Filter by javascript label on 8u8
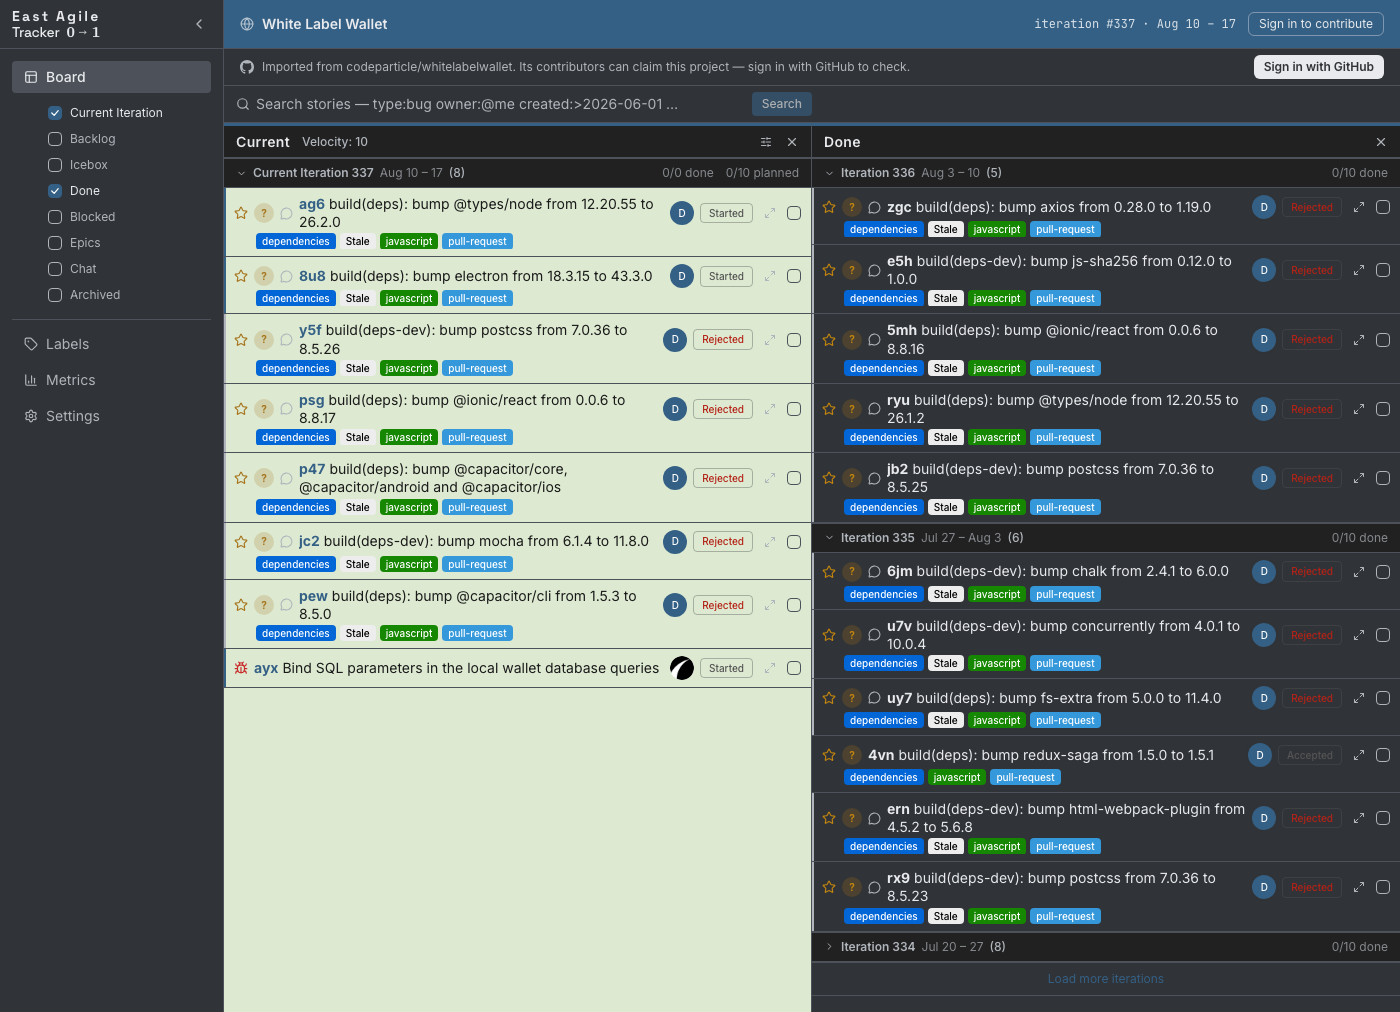The height and width of the screenshot is (1012, 1400). (x=409, y=298)
